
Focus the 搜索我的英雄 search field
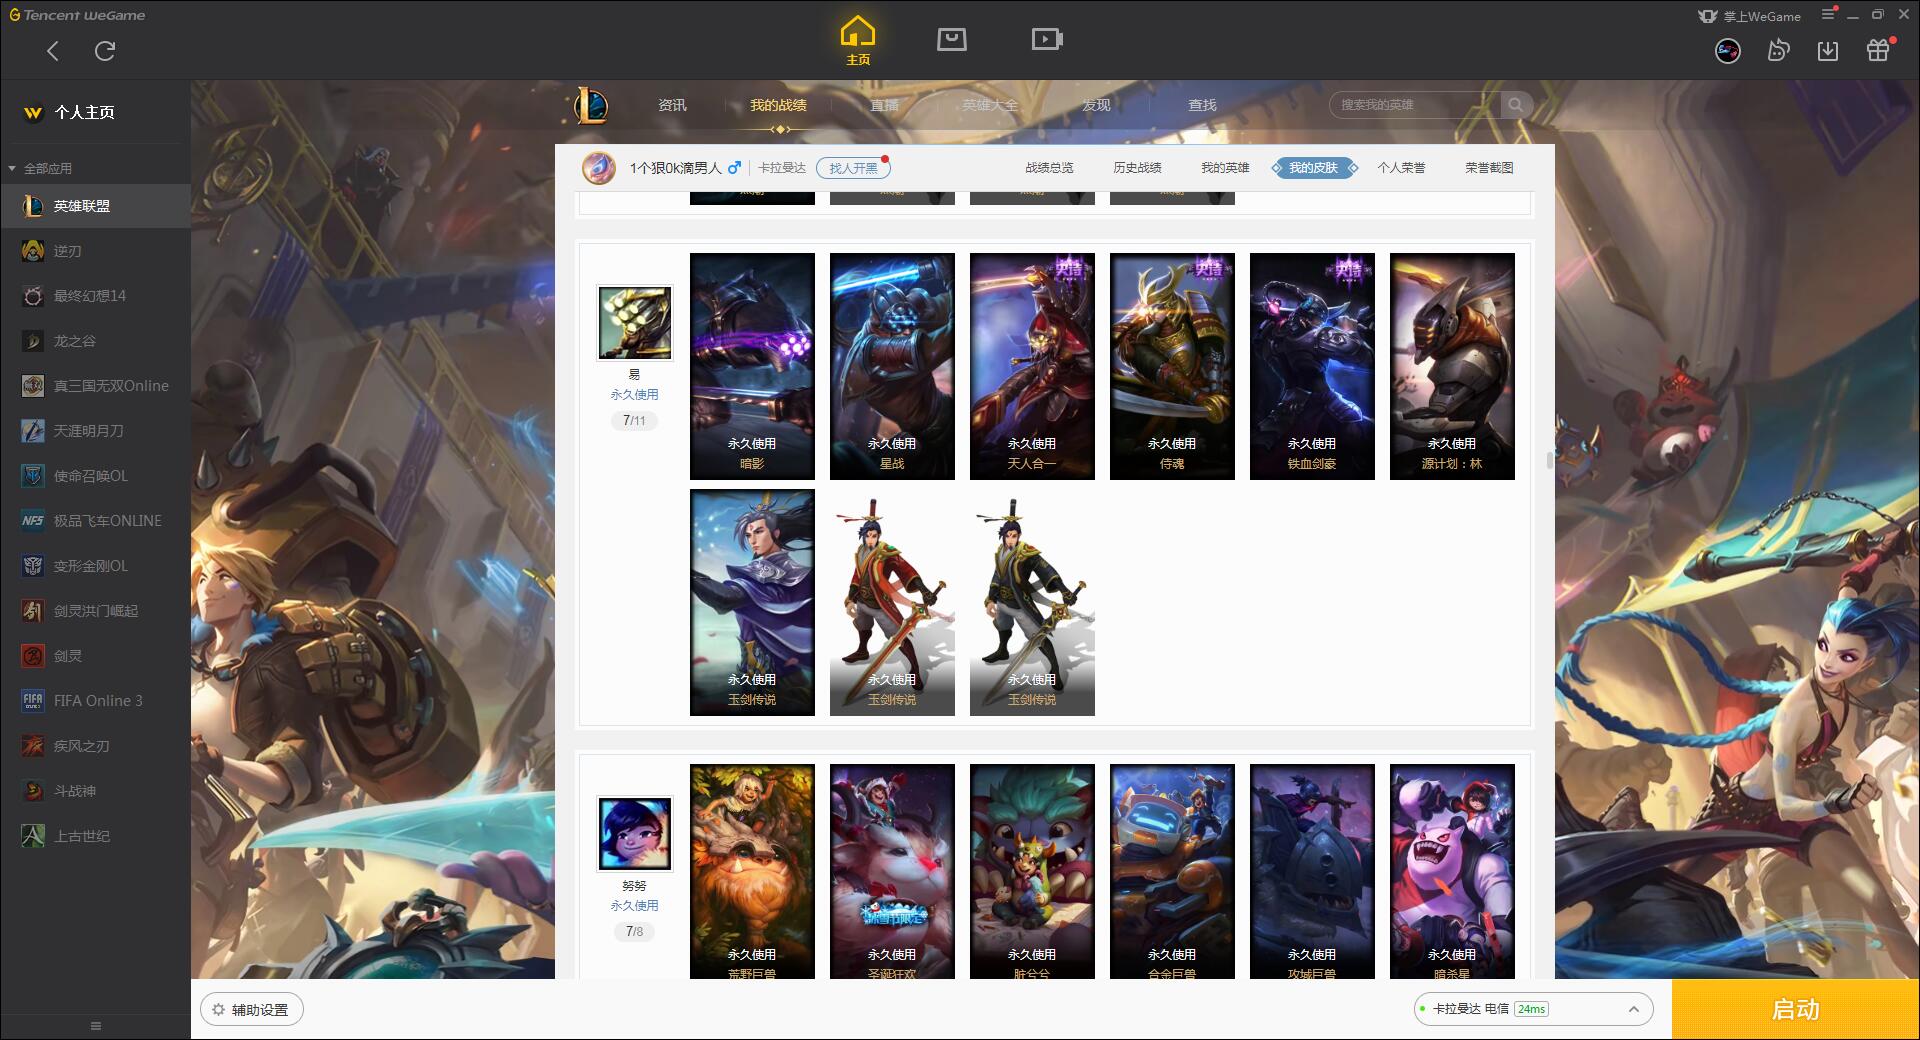pyautogui.click(x=1414, y=105)
